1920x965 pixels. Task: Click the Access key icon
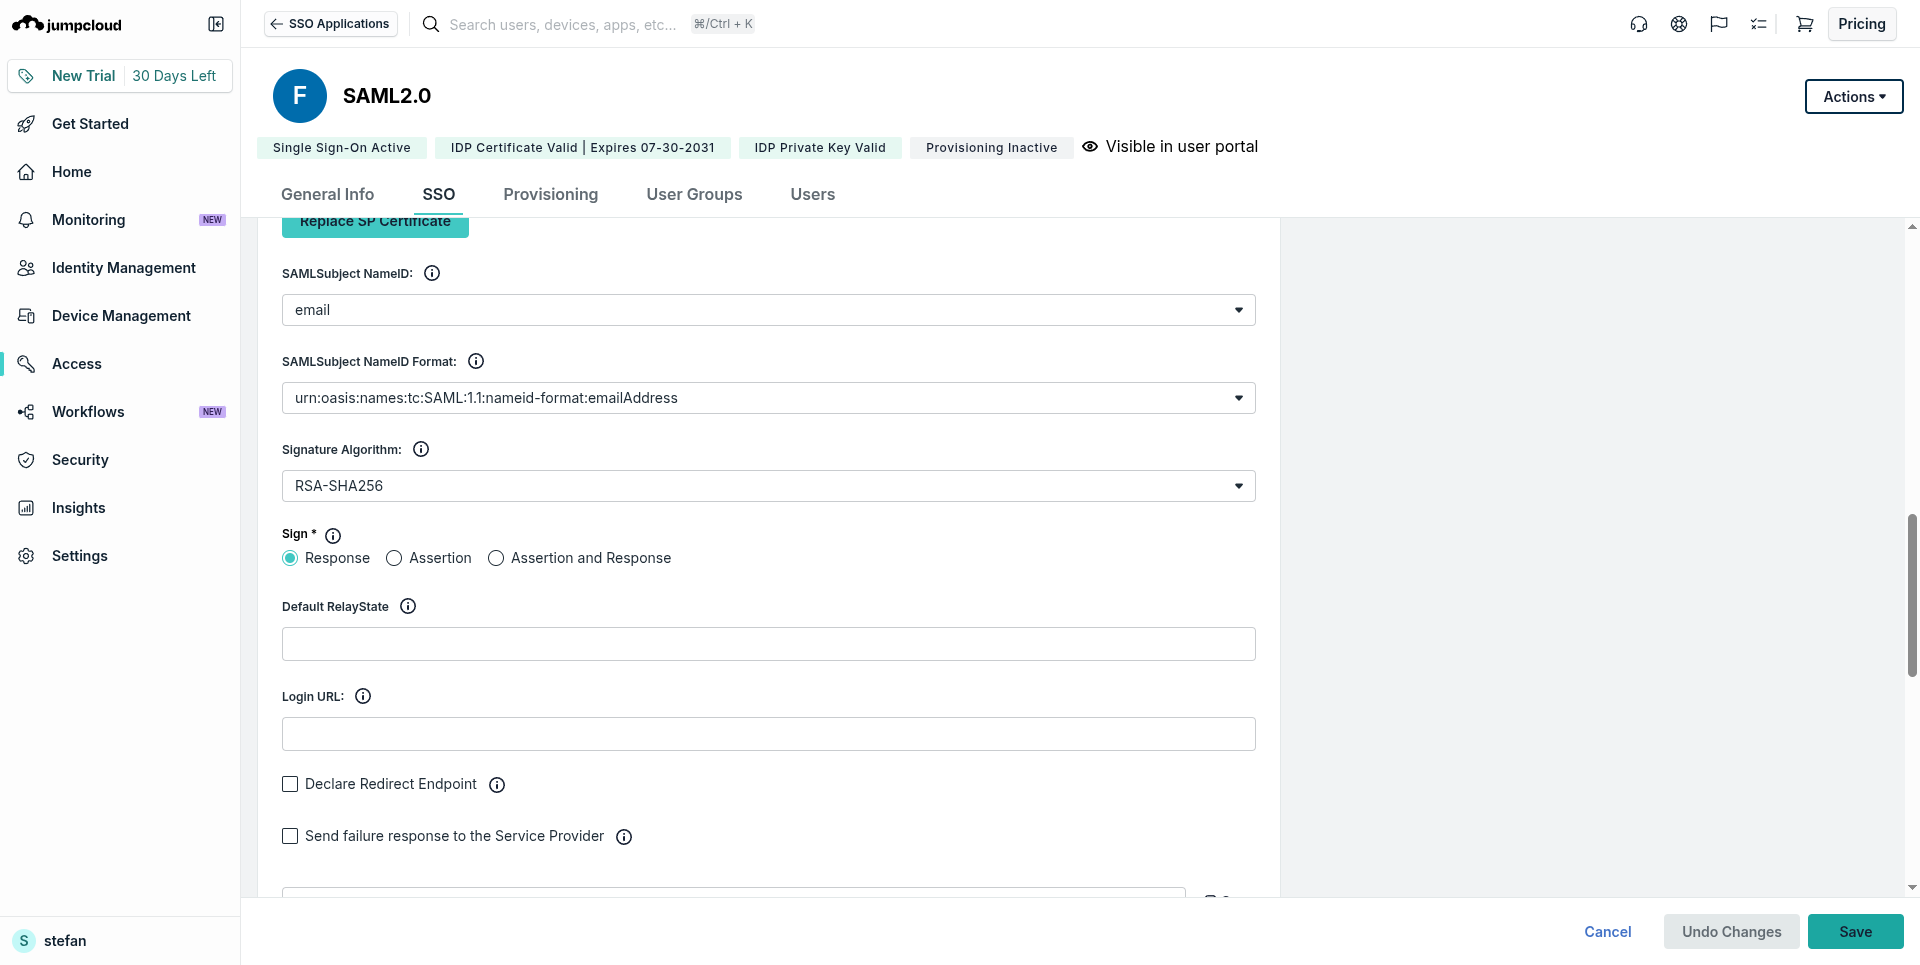click(x=26, y=364)
